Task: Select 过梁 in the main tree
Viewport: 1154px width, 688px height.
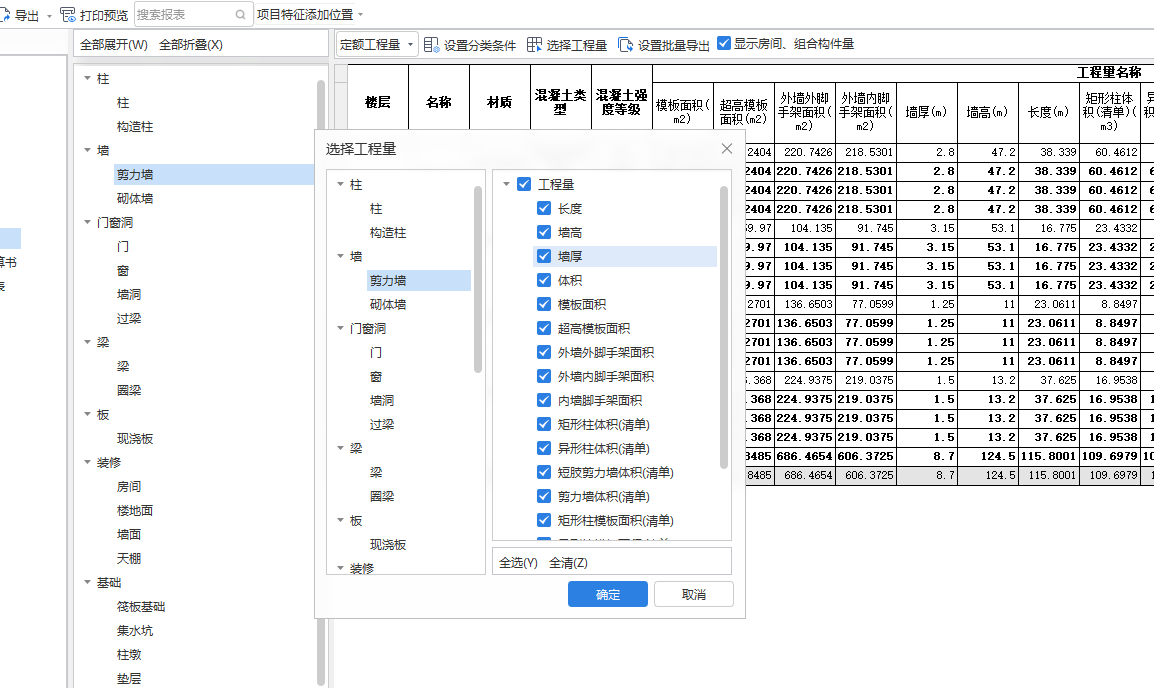Action: pyautogui.click(x=129, y=319)
